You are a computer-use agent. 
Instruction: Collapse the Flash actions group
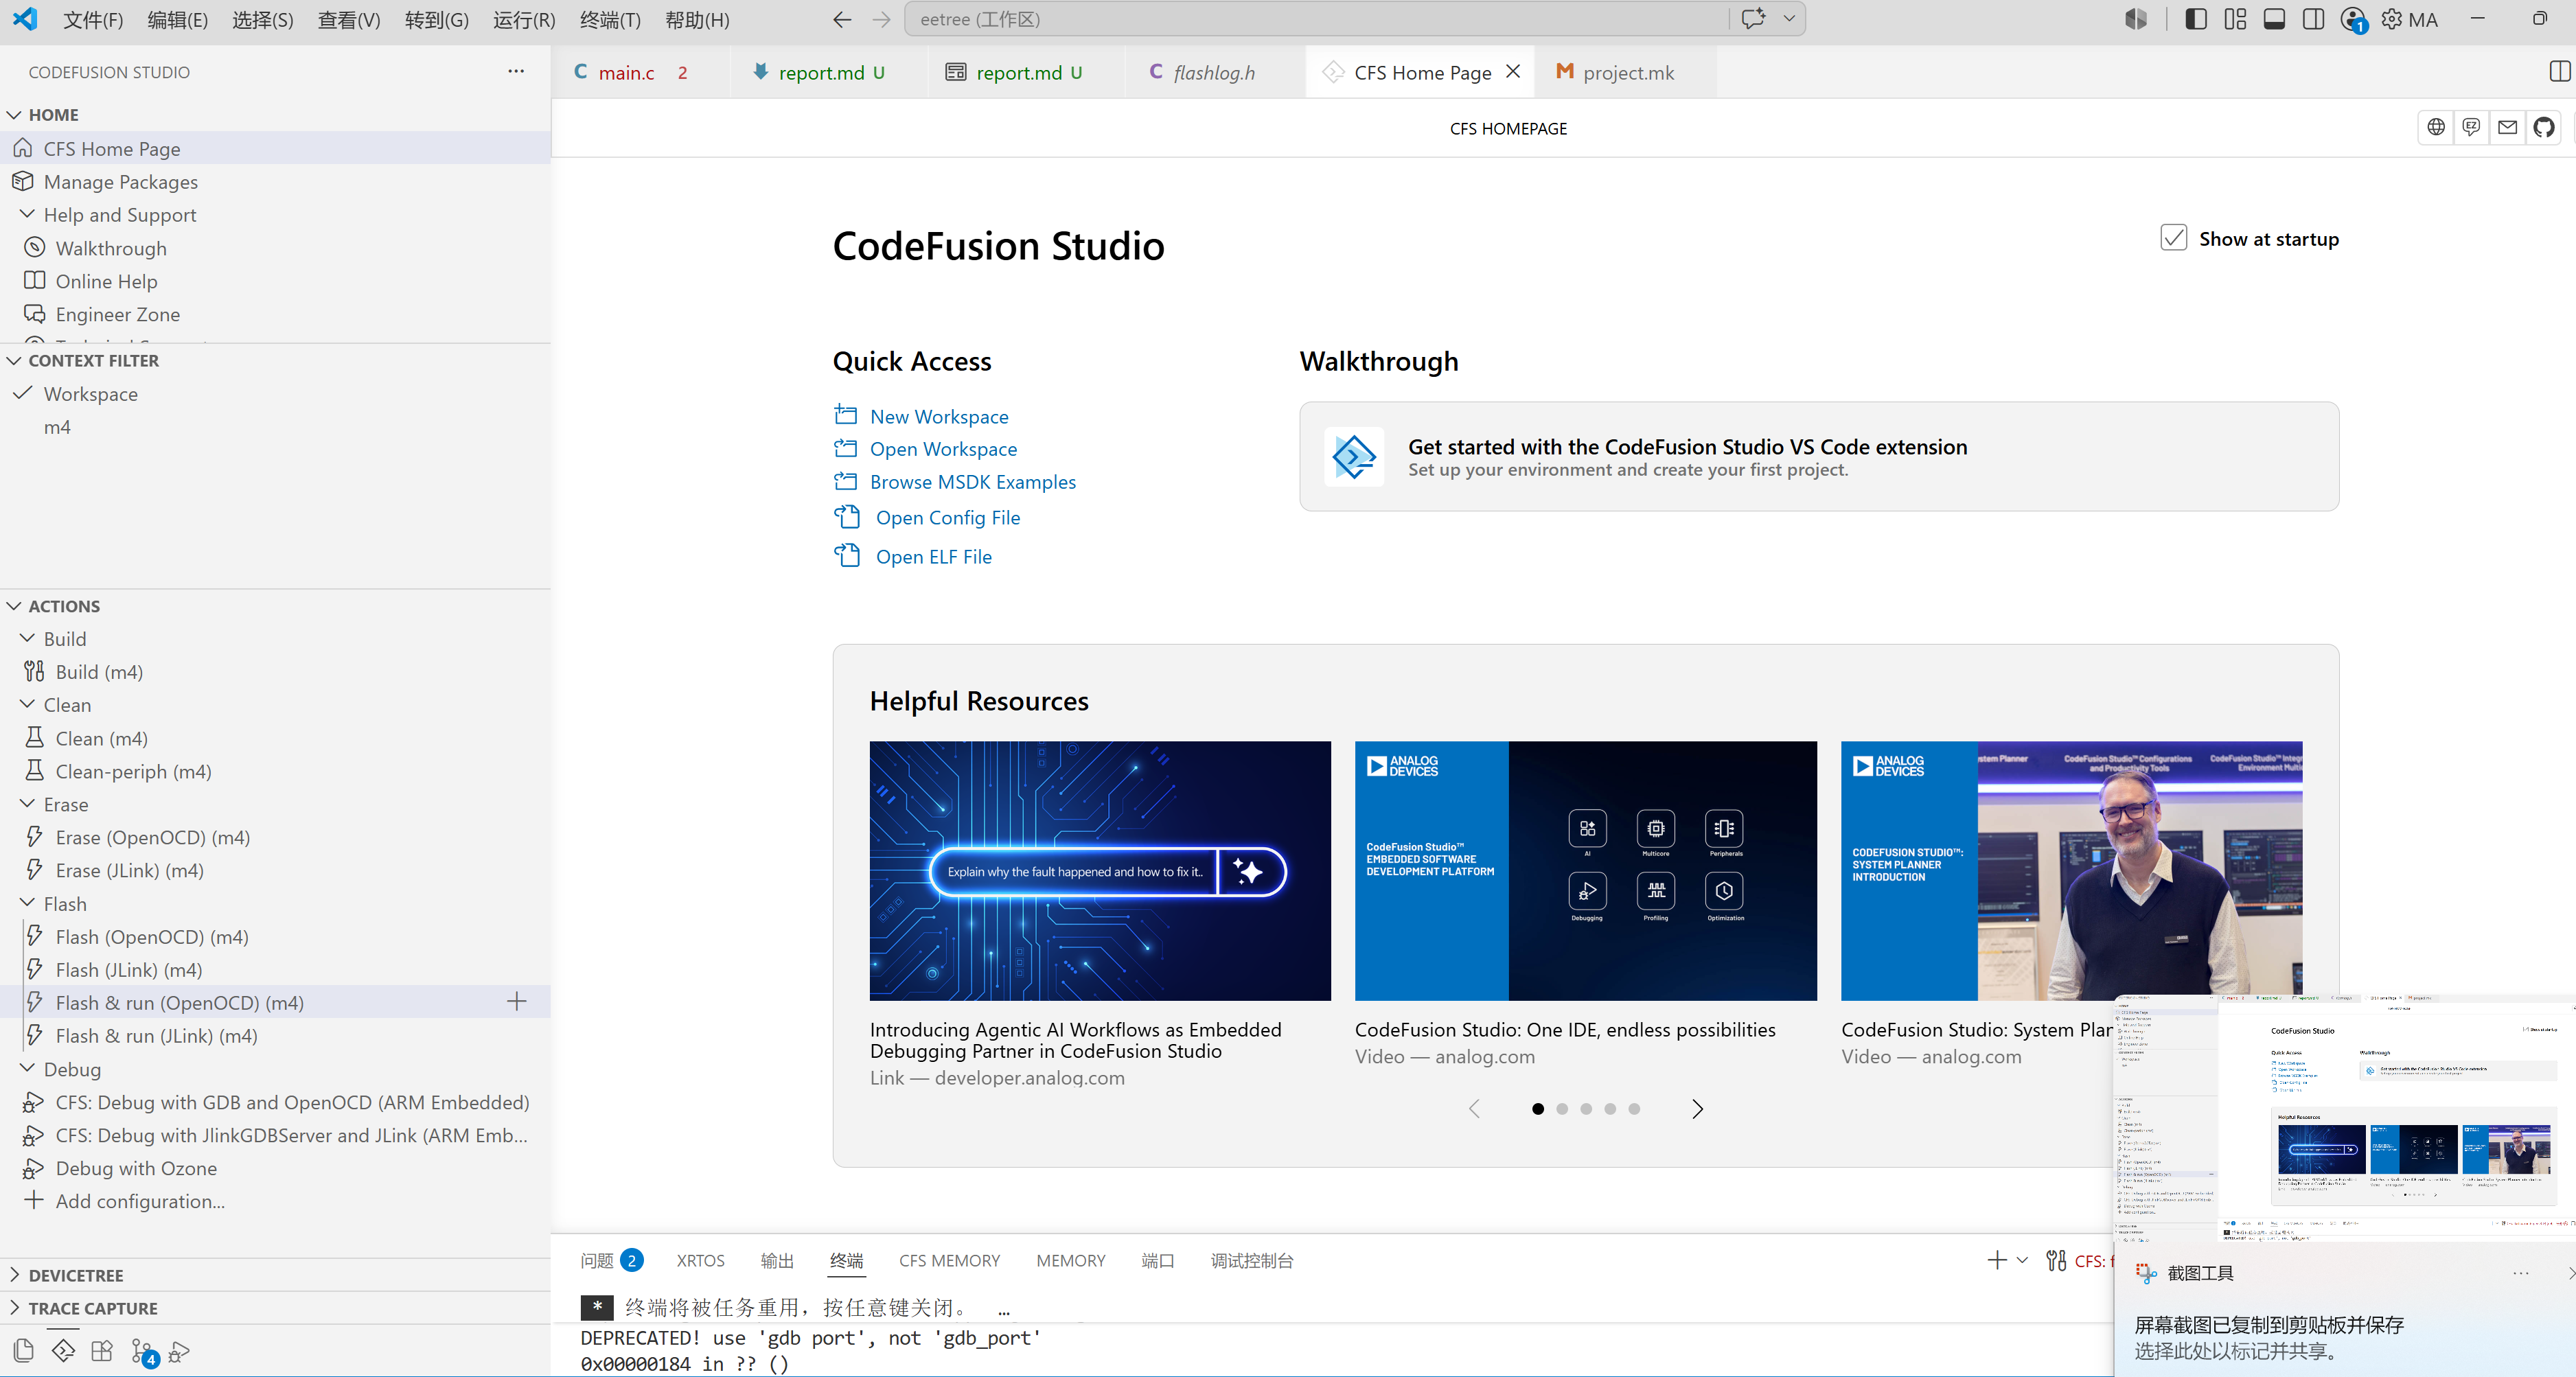click(27, 903)
